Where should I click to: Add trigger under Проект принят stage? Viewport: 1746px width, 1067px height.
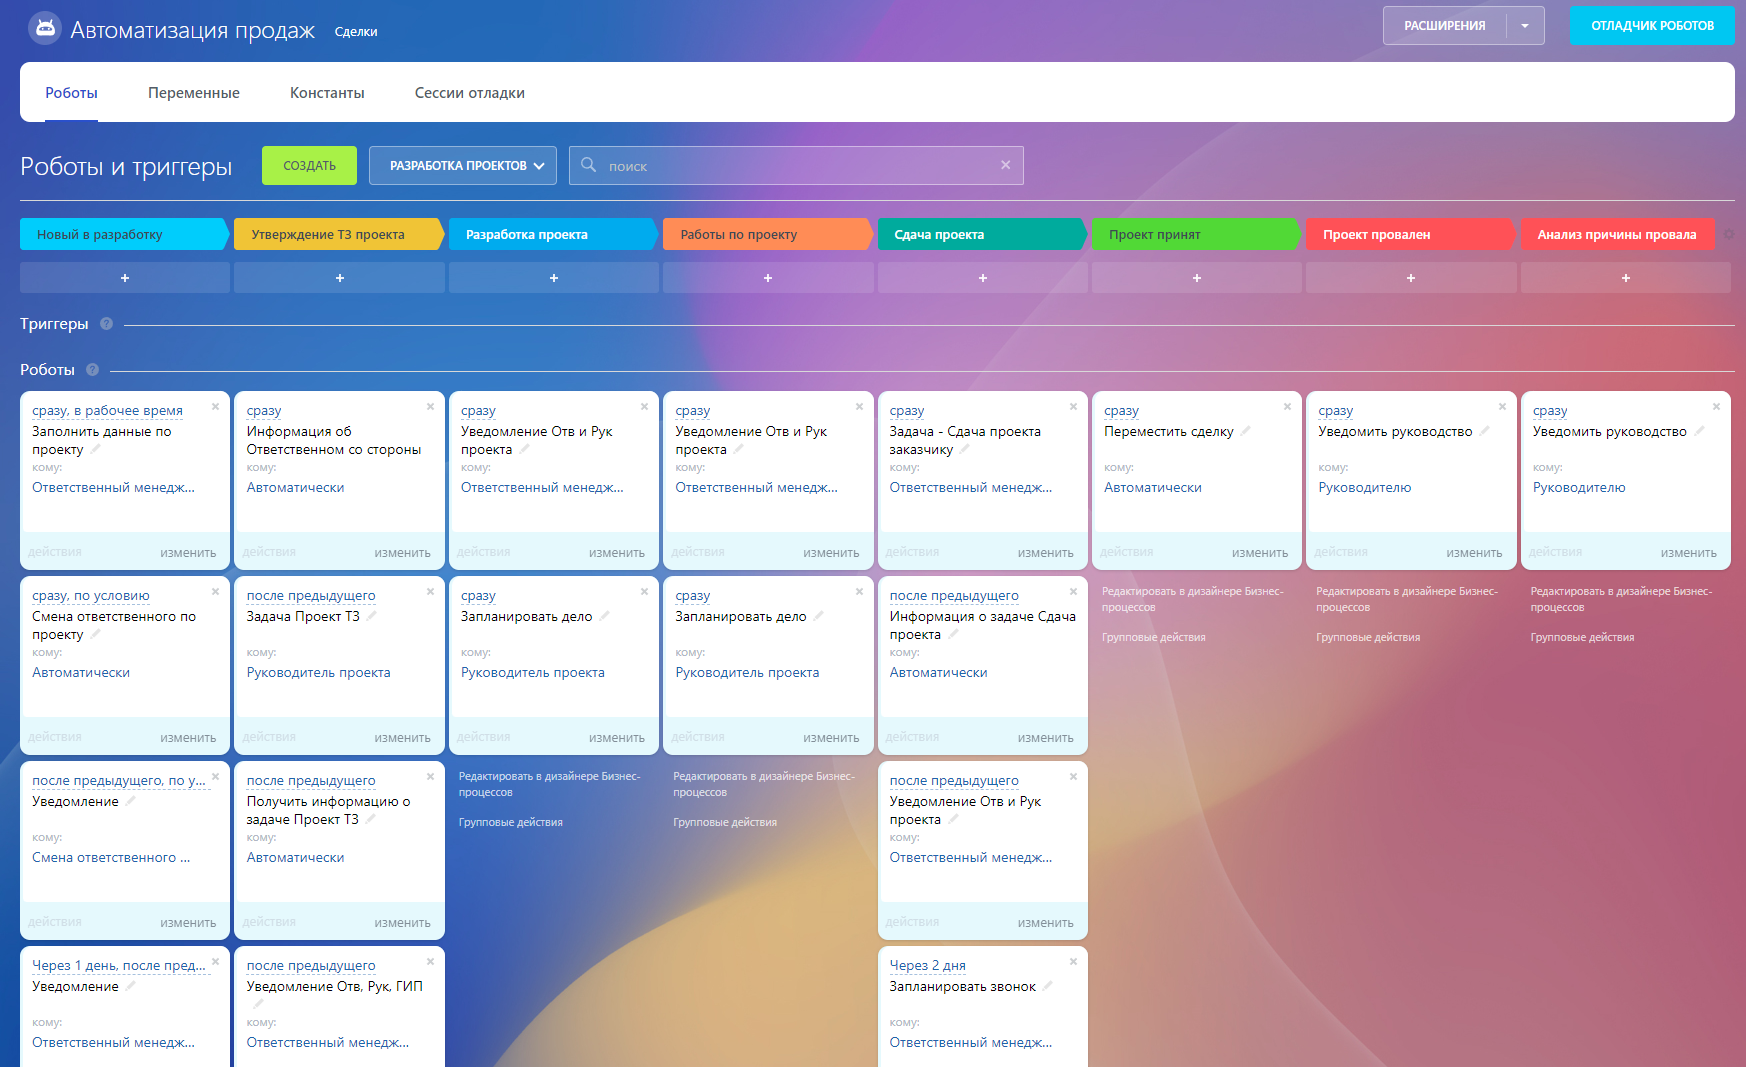coord(1197,278)
